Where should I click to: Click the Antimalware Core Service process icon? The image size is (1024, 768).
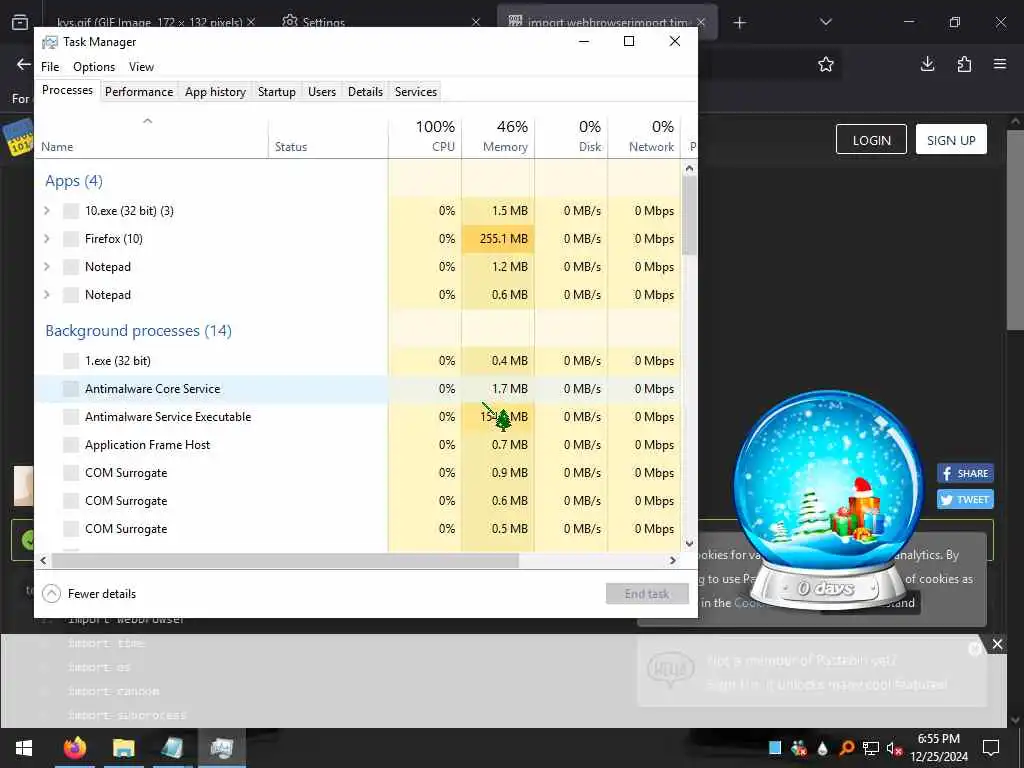[x=71, y=389]
